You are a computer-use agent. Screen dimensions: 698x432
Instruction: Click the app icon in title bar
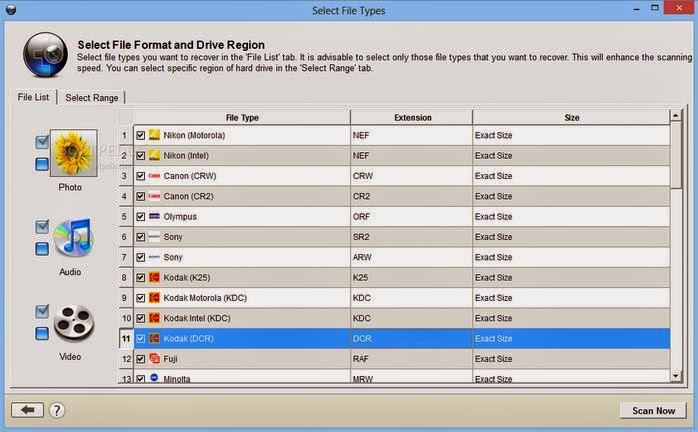coord(11,9)
